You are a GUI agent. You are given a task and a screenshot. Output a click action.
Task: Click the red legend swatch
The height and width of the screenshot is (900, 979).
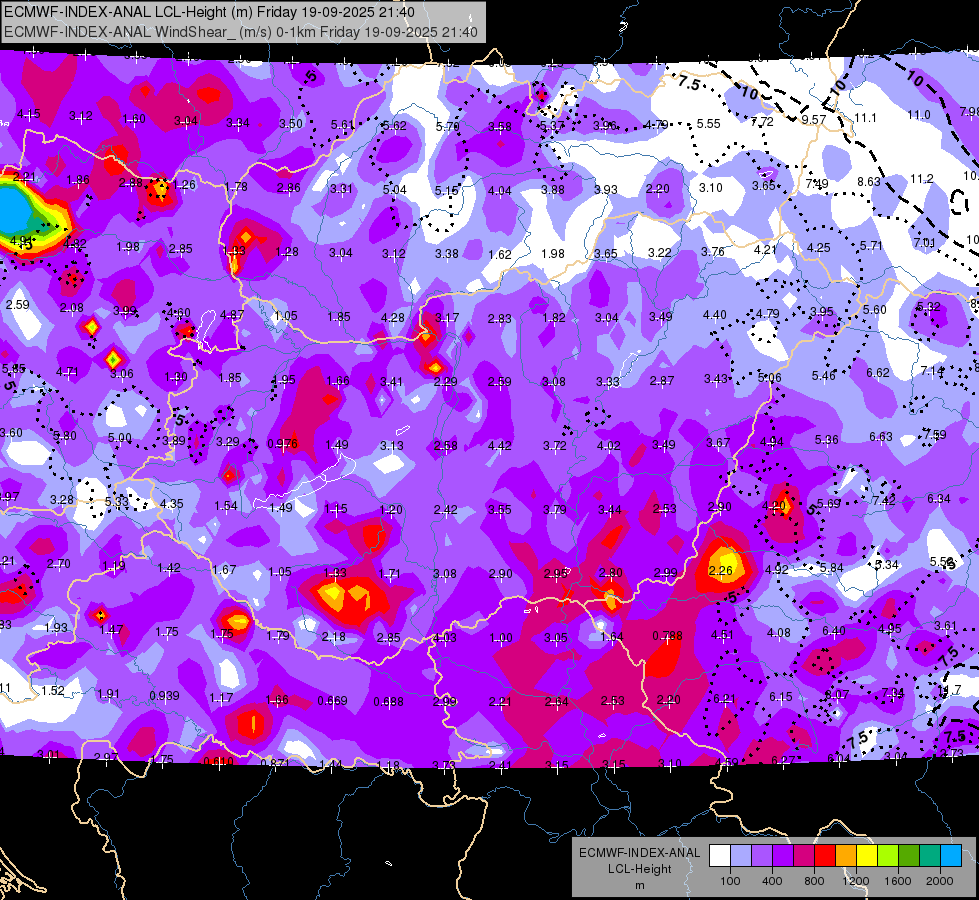[825, 855]
